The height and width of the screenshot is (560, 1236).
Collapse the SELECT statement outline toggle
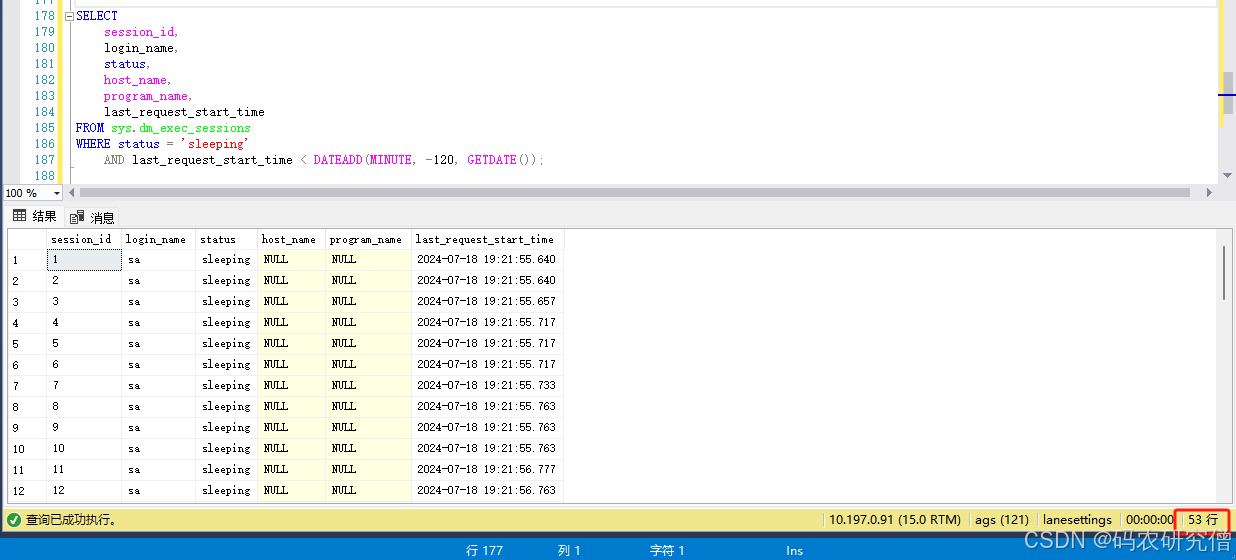[68, 16]
